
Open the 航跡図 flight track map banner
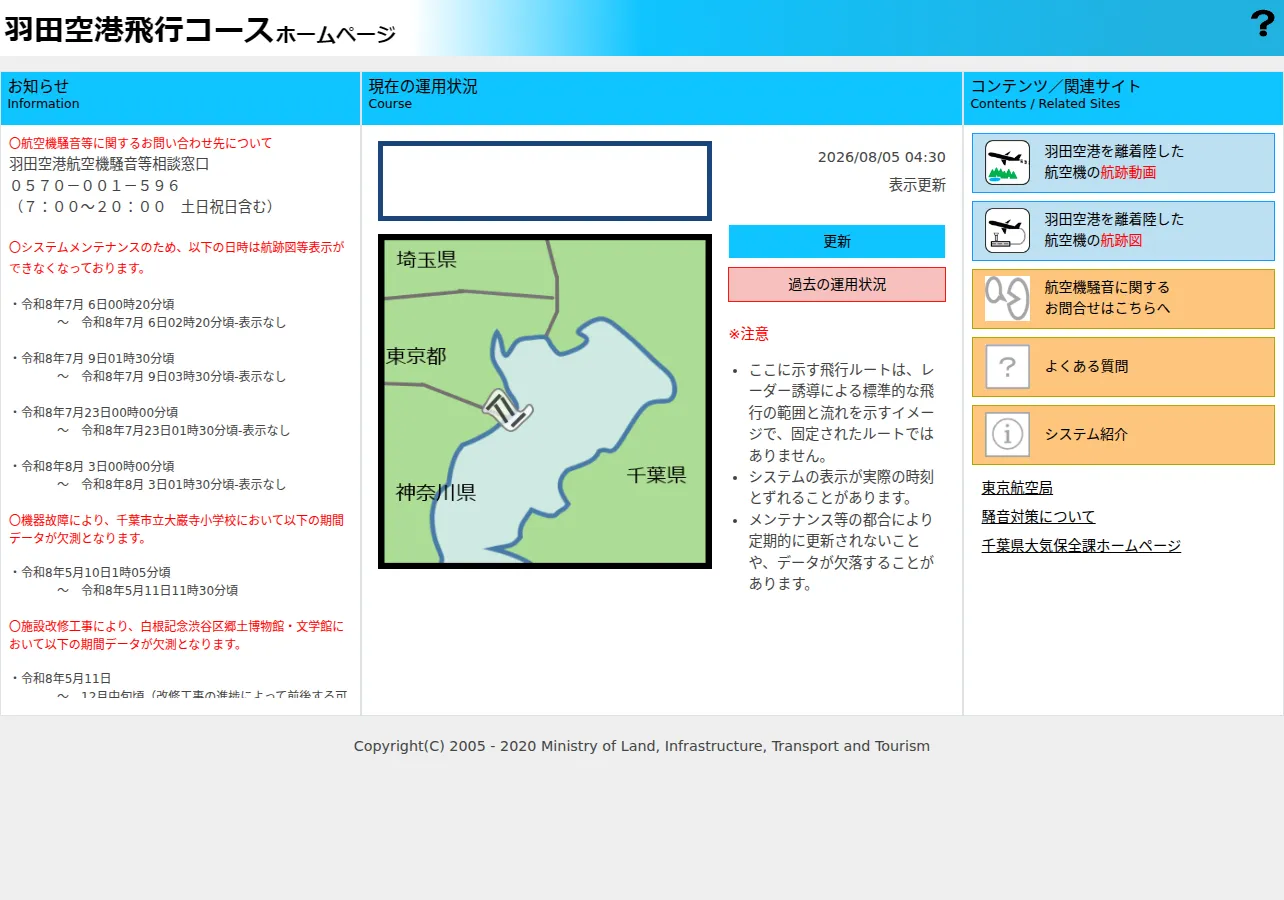1123,231
